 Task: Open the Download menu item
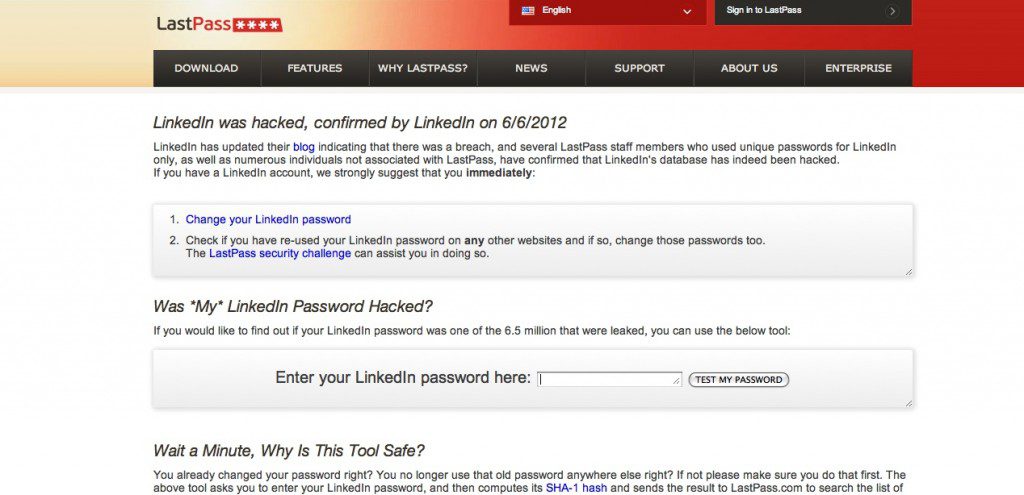pos(206,69)
